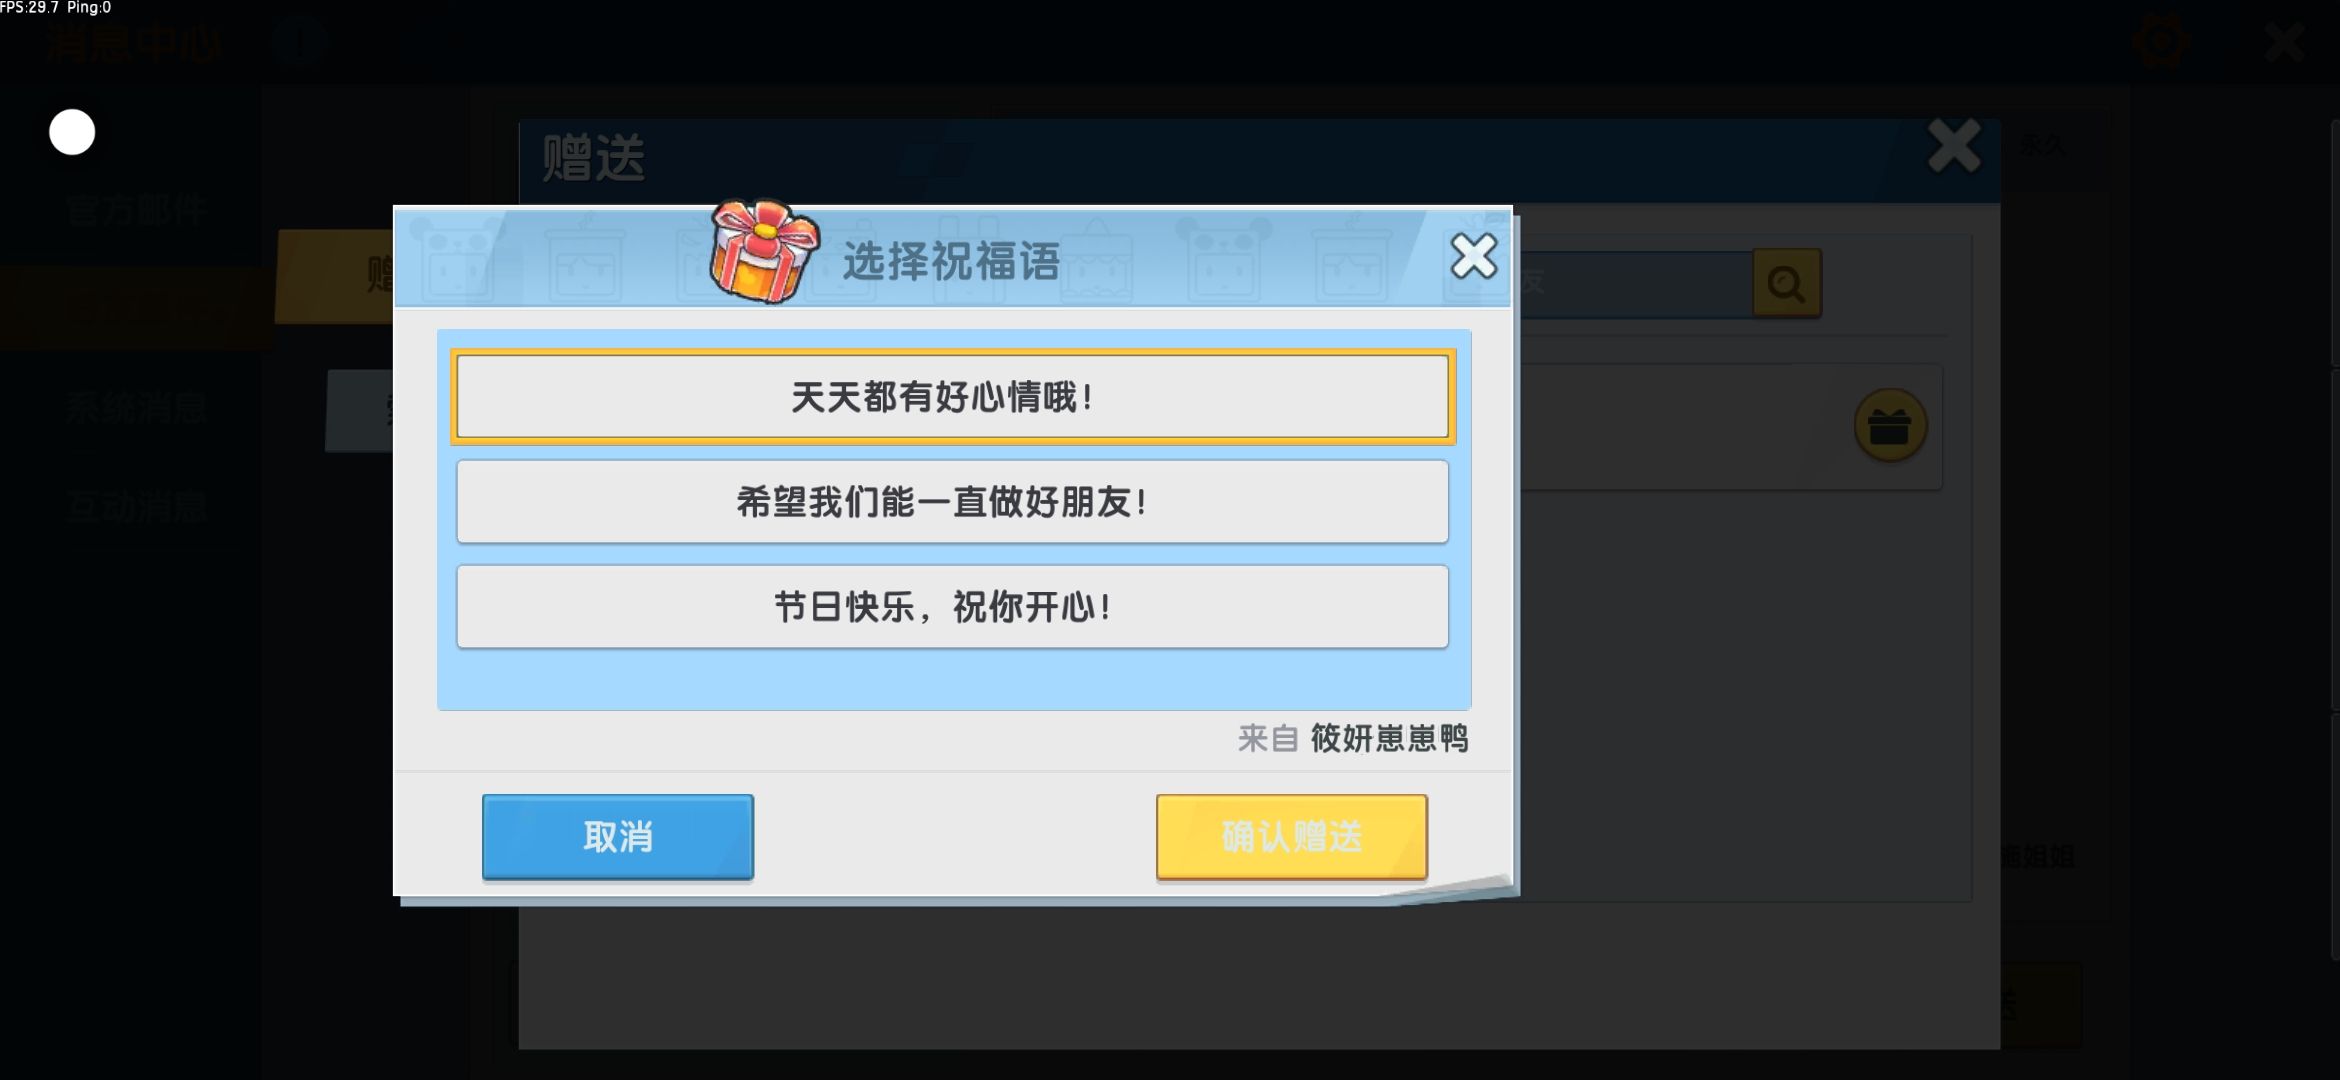
Task: Select blessing 天天都有好心情哦!
Action: 952,397
